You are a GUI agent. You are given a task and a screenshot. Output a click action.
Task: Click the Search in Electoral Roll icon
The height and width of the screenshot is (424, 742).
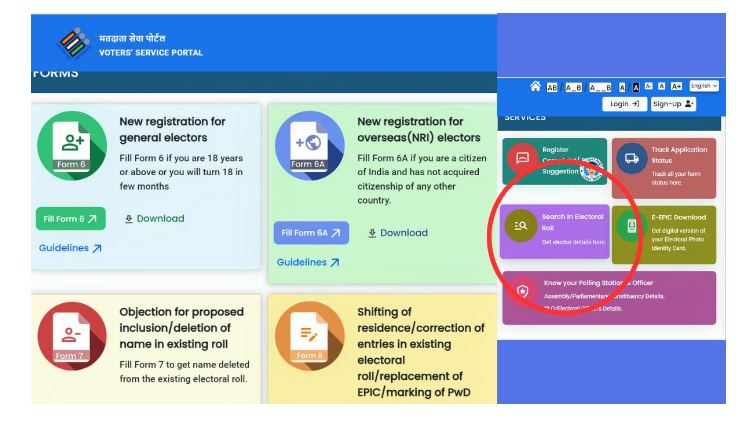coord(521,226)
